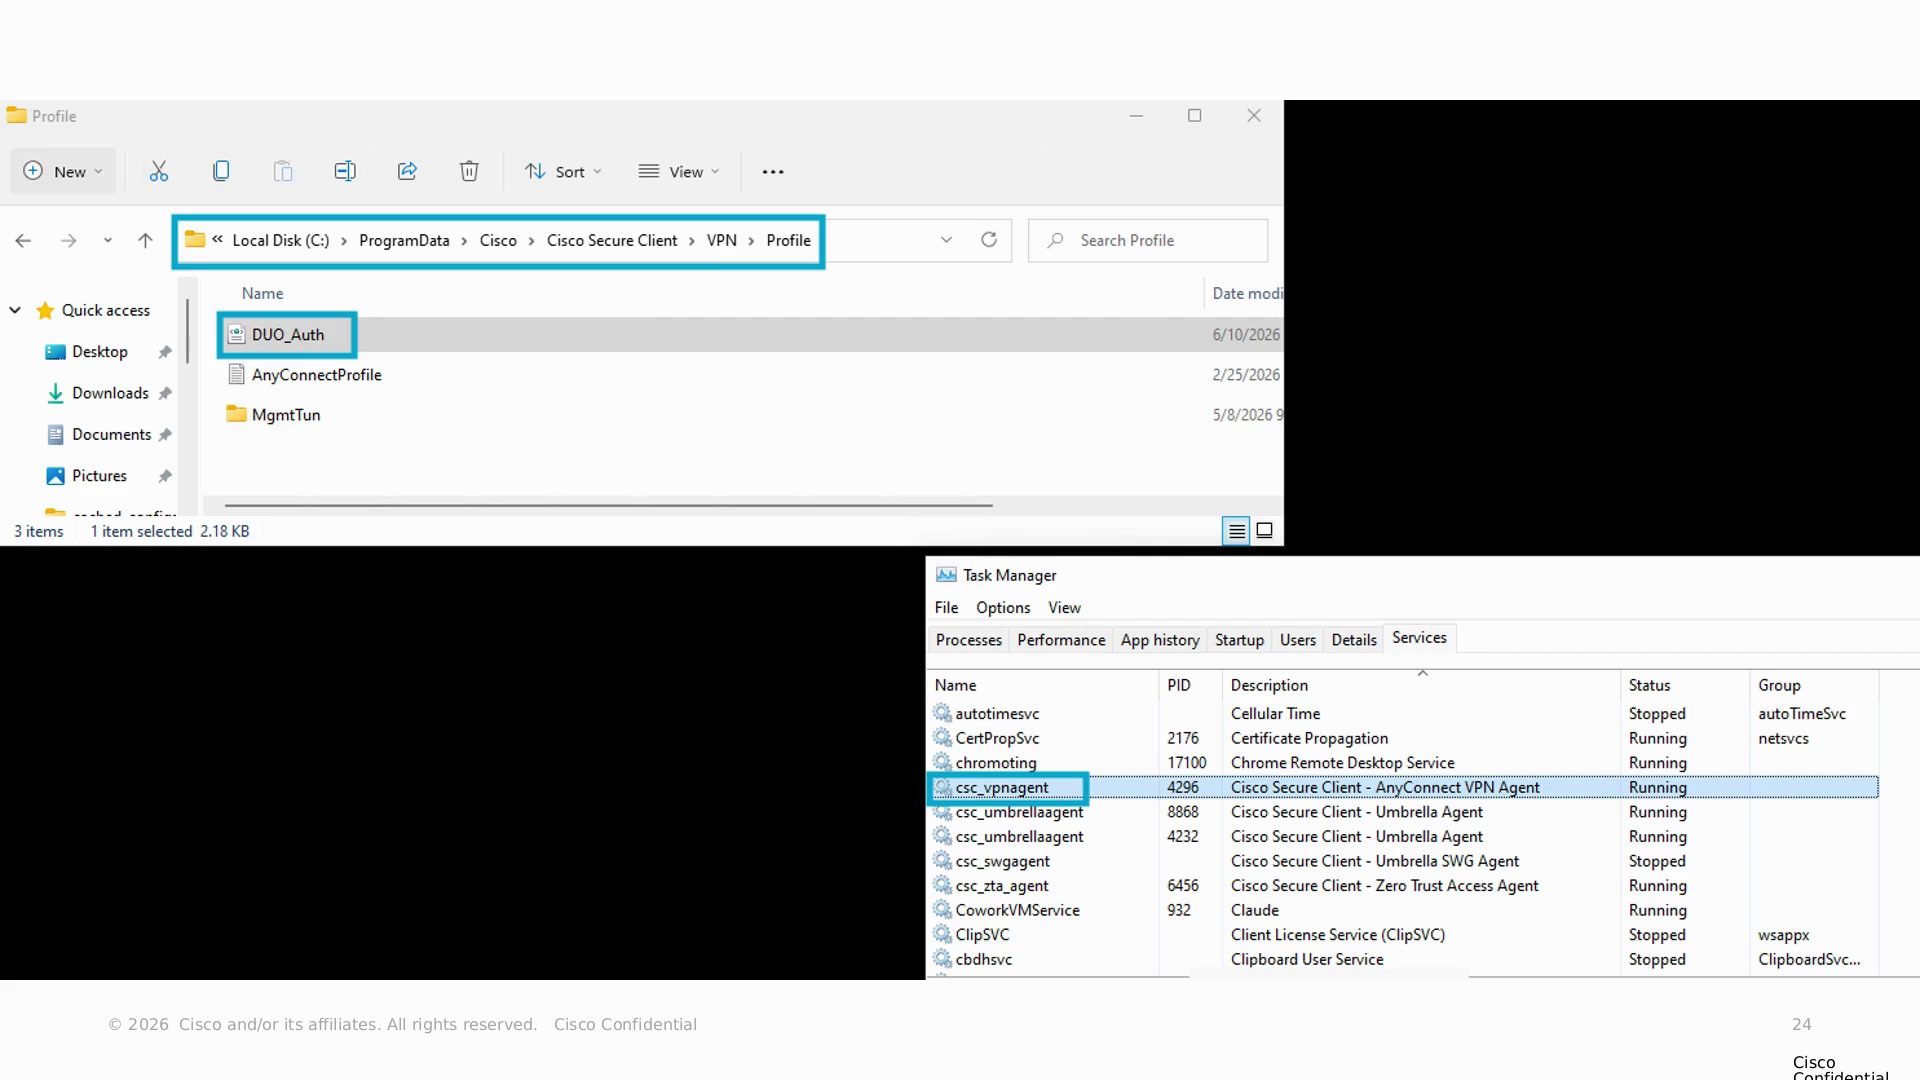Sort services by PID column header
The image size is (1920, 1080).
[1190, 685]
